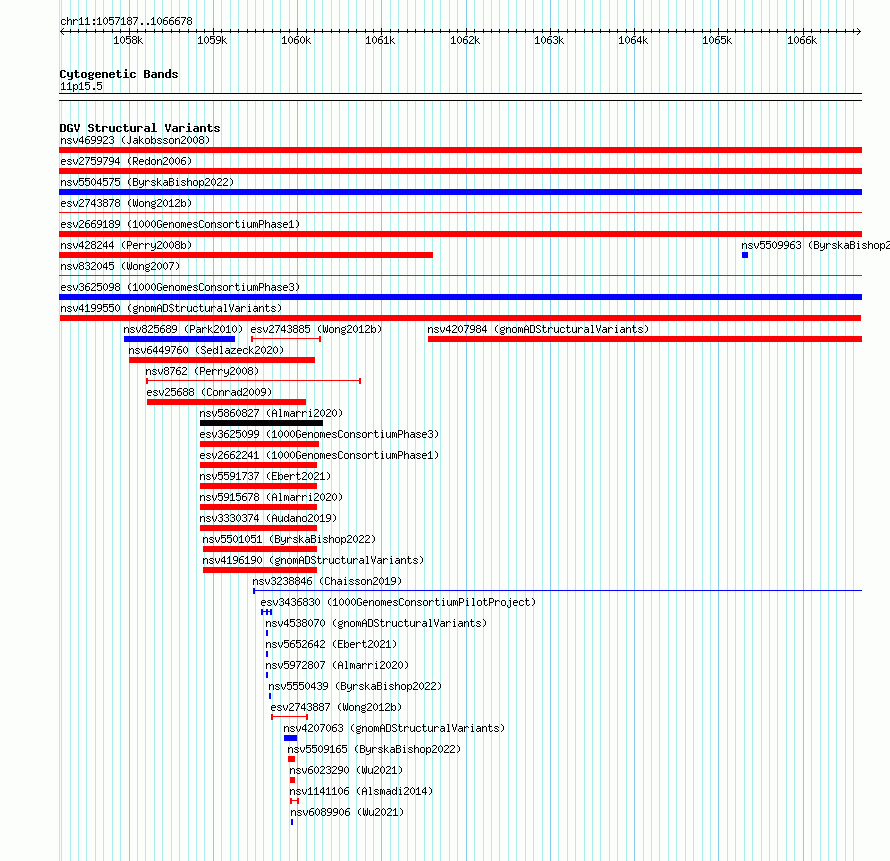Open nsv5591737 (Ebert2021) variant

click(x=265, y=476)
